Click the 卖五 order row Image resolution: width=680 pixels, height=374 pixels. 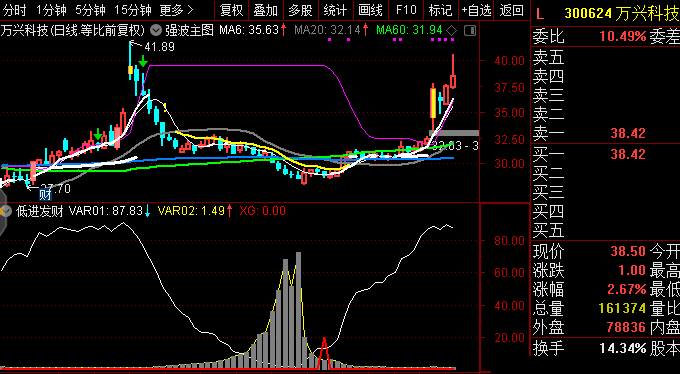click(606, 57)
